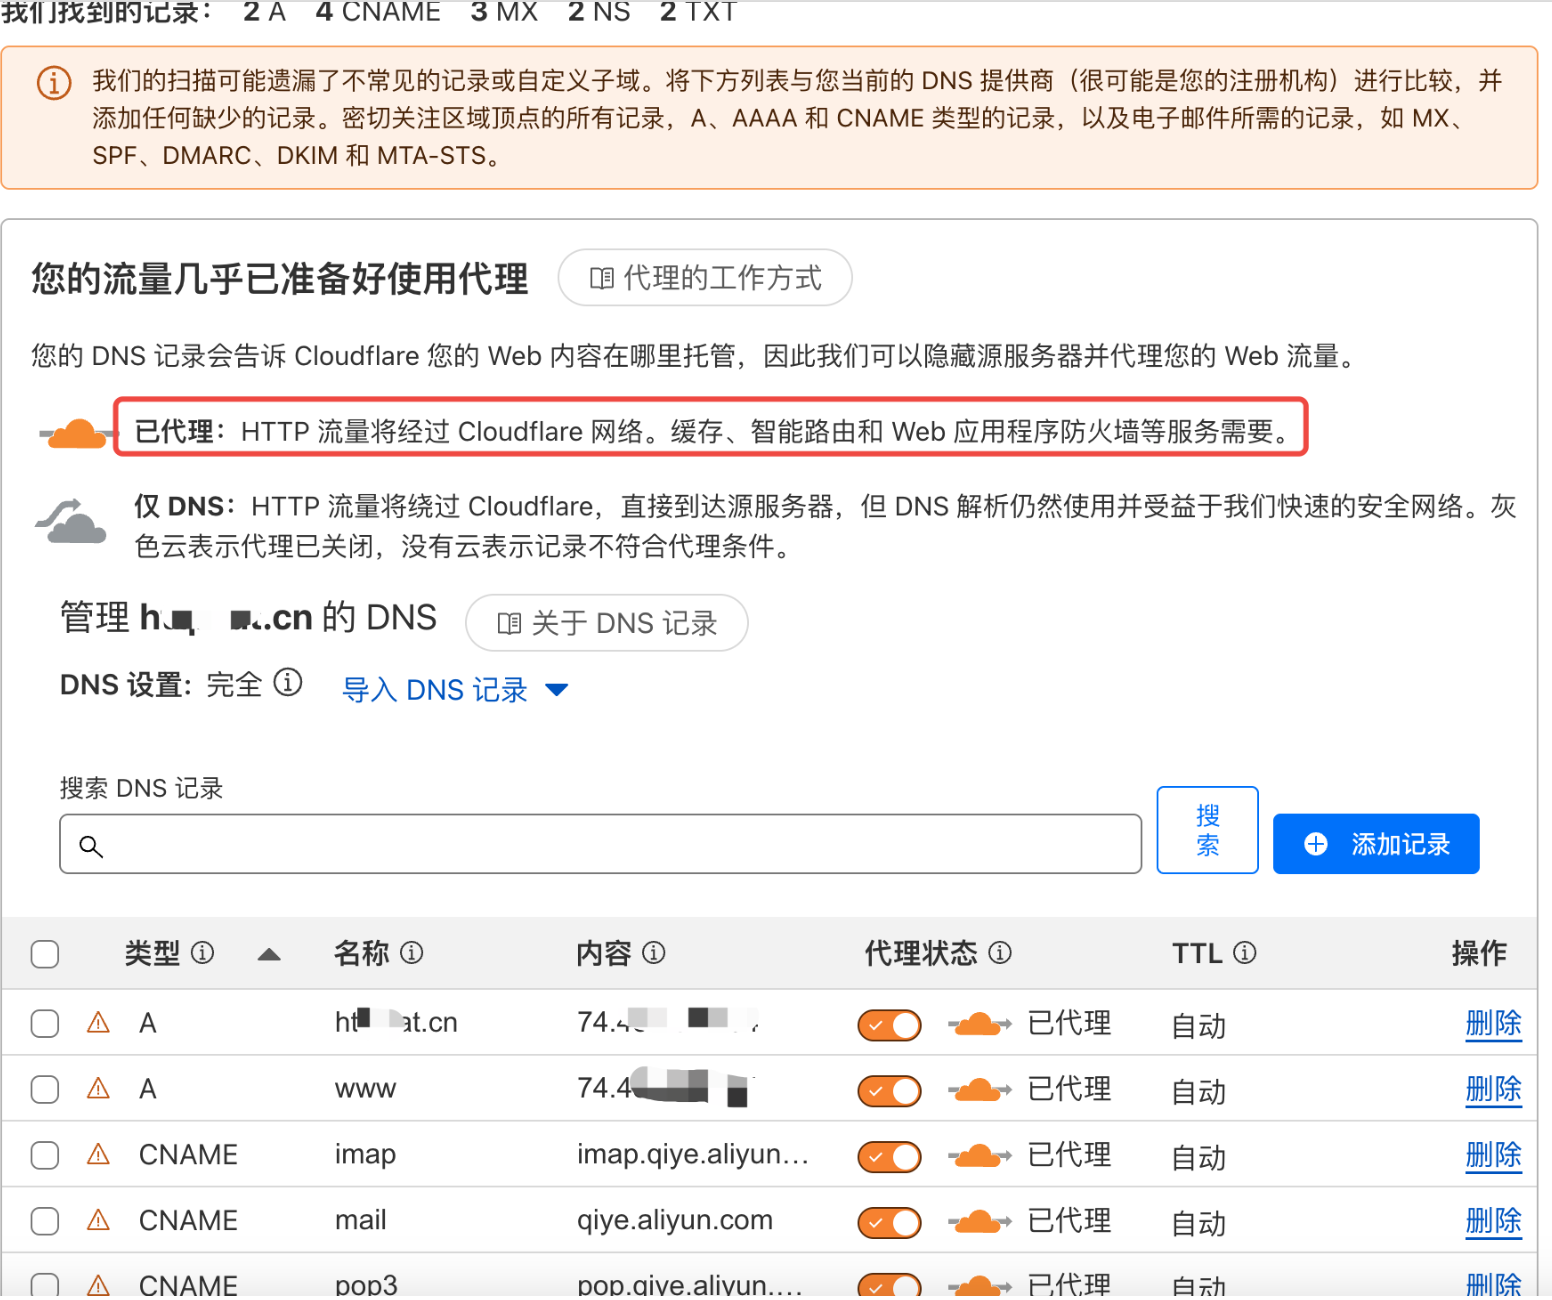Click the gray DNS-only cloud icon in the legend
Viewport: 1552px width, 1300px height.
(x=72, y=522)
